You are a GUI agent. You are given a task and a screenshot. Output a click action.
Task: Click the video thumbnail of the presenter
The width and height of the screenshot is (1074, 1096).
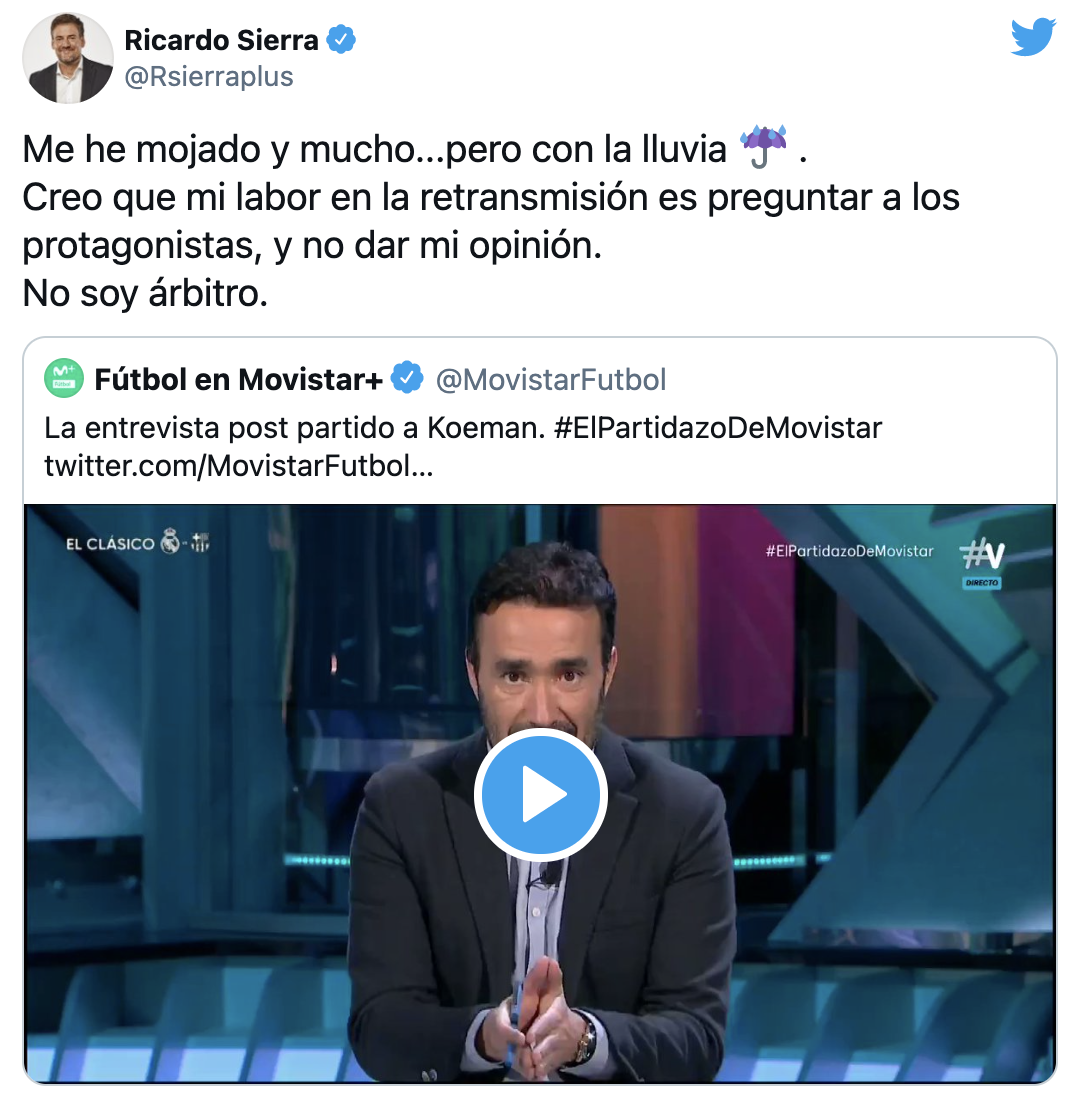540,795
